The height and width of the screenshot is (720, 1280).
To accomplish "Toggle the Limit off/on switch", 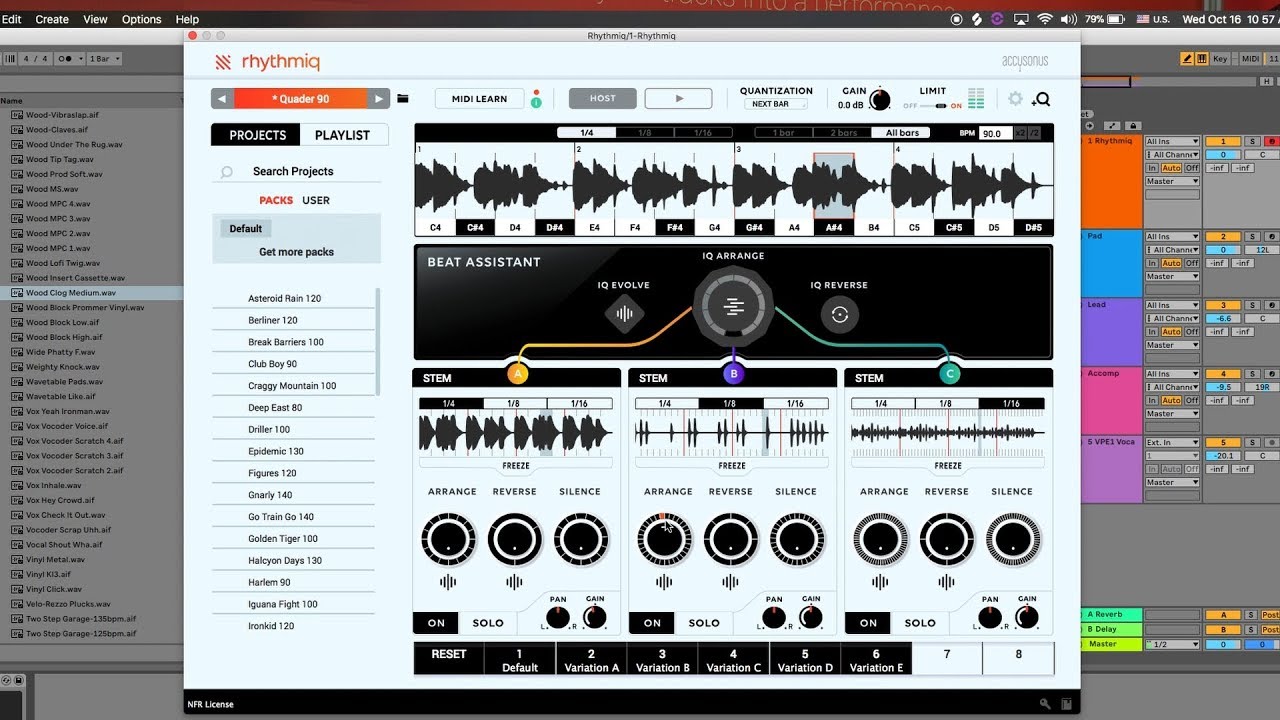I will 933,106.
